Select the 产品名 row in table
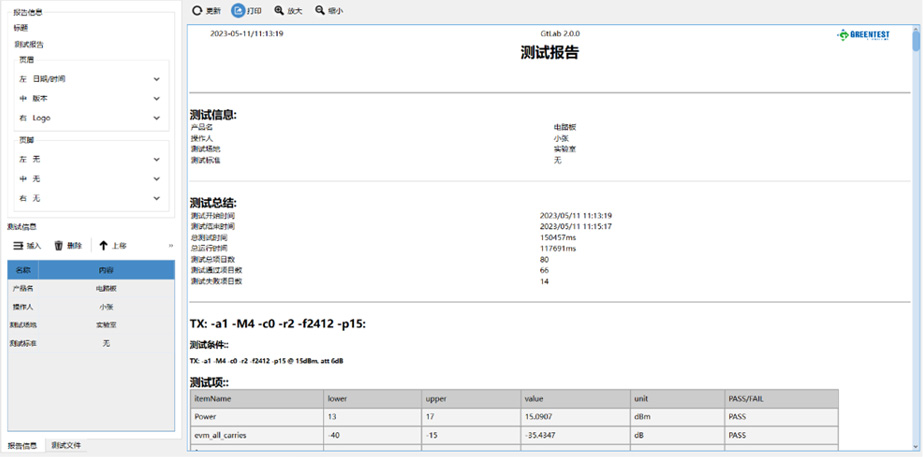 point(90,288)
